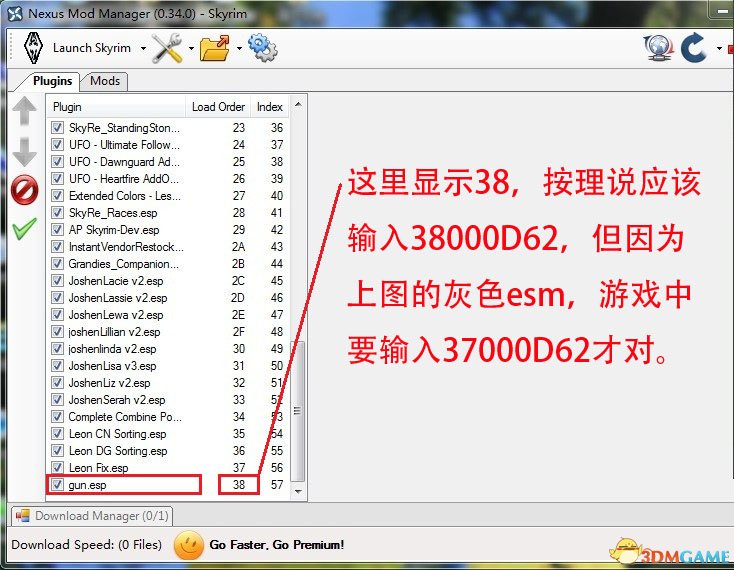Click the plugin list scrollbar thumb

pyautogui.click(x=298, y=411)
